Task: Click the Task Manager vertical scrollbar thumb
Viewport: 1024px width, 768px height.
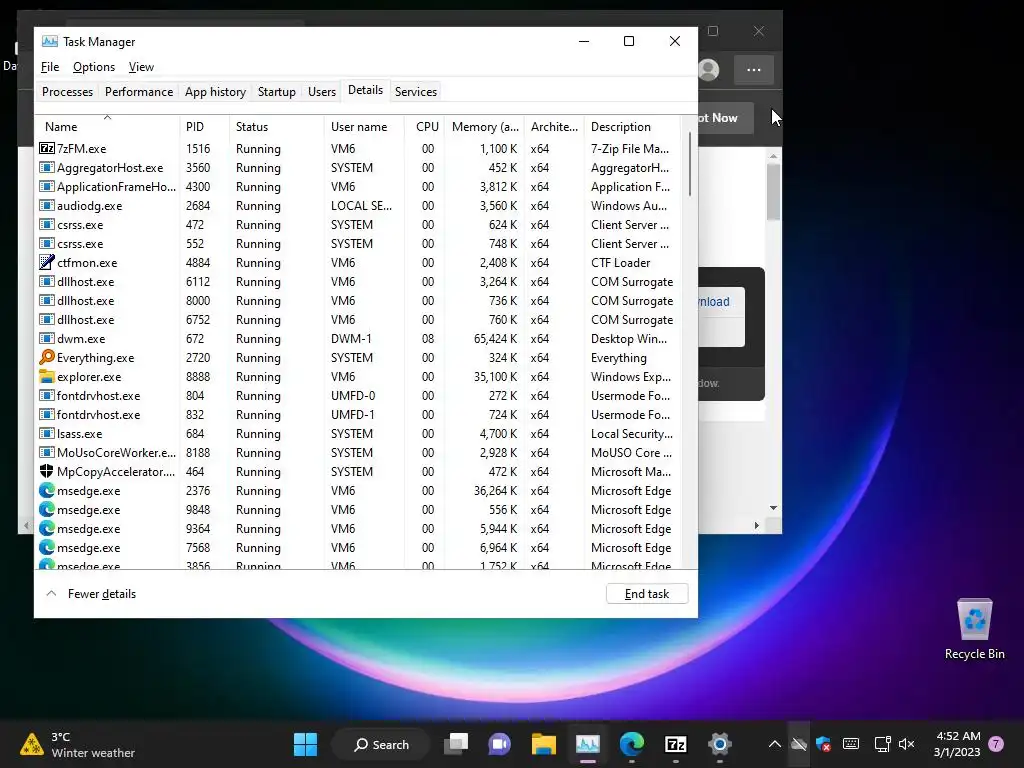Action: [690, 163]
